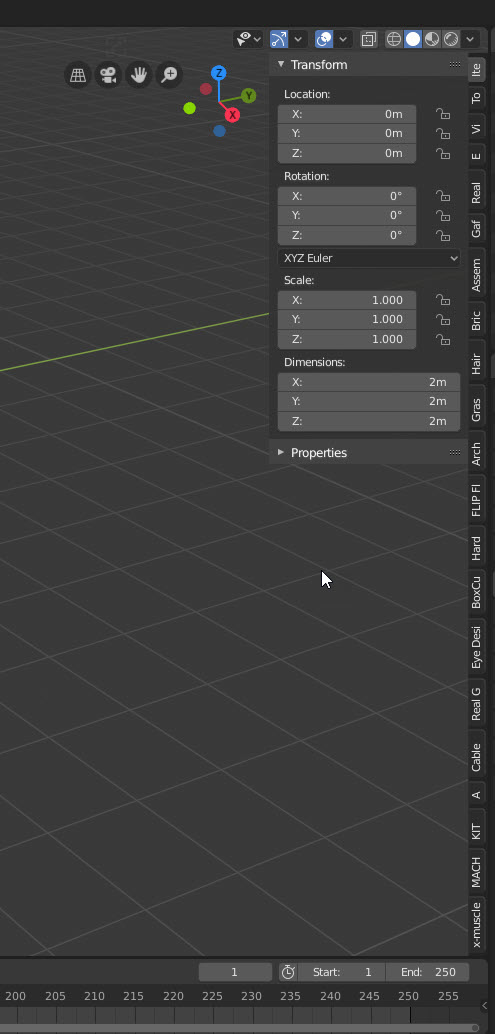Click the negative X dark red gizmo dot
The image size is (495, 1034).
coord(206,88)
